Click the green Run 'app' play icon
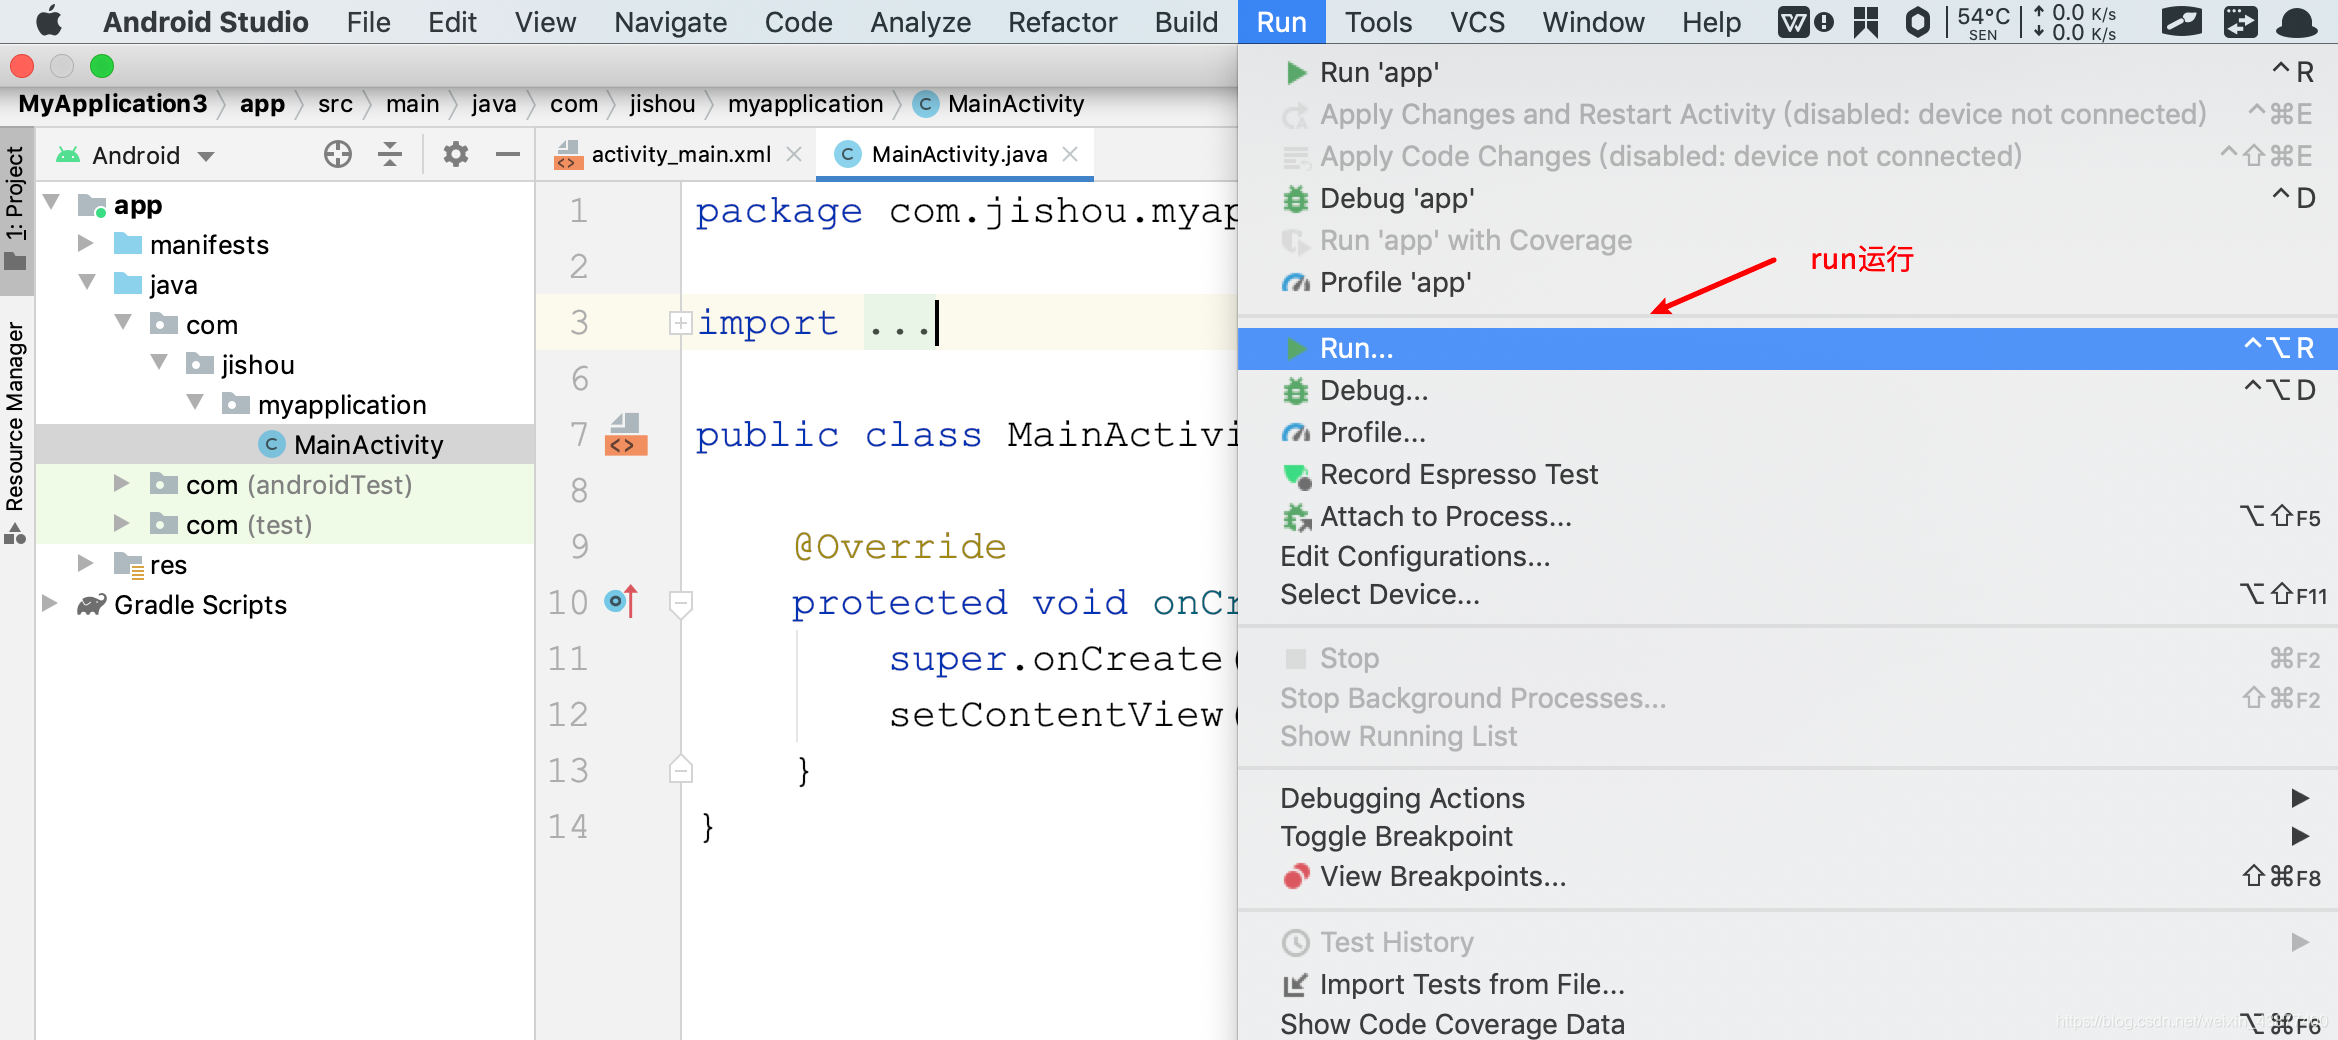This screenshot has width=2338, height=1040. point(1296,73)
